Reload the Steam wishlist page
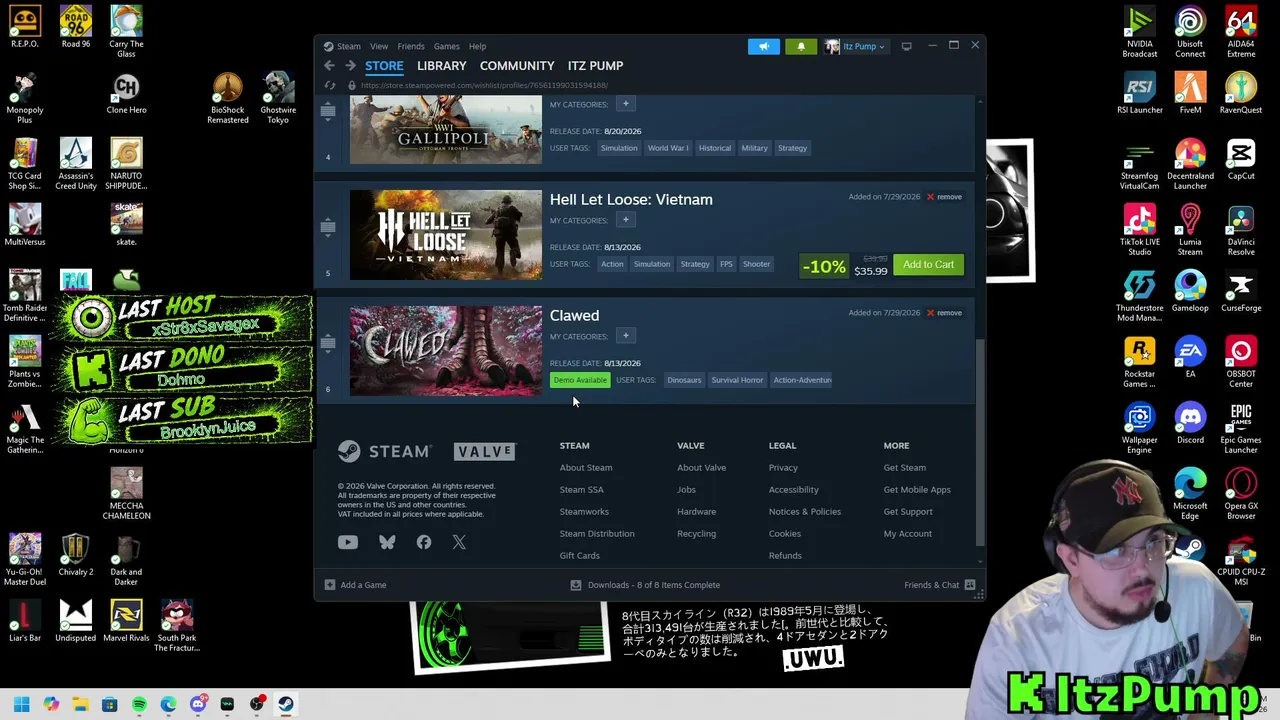Viewport: 1280px width, 720px height. click(x=330, y=85)
